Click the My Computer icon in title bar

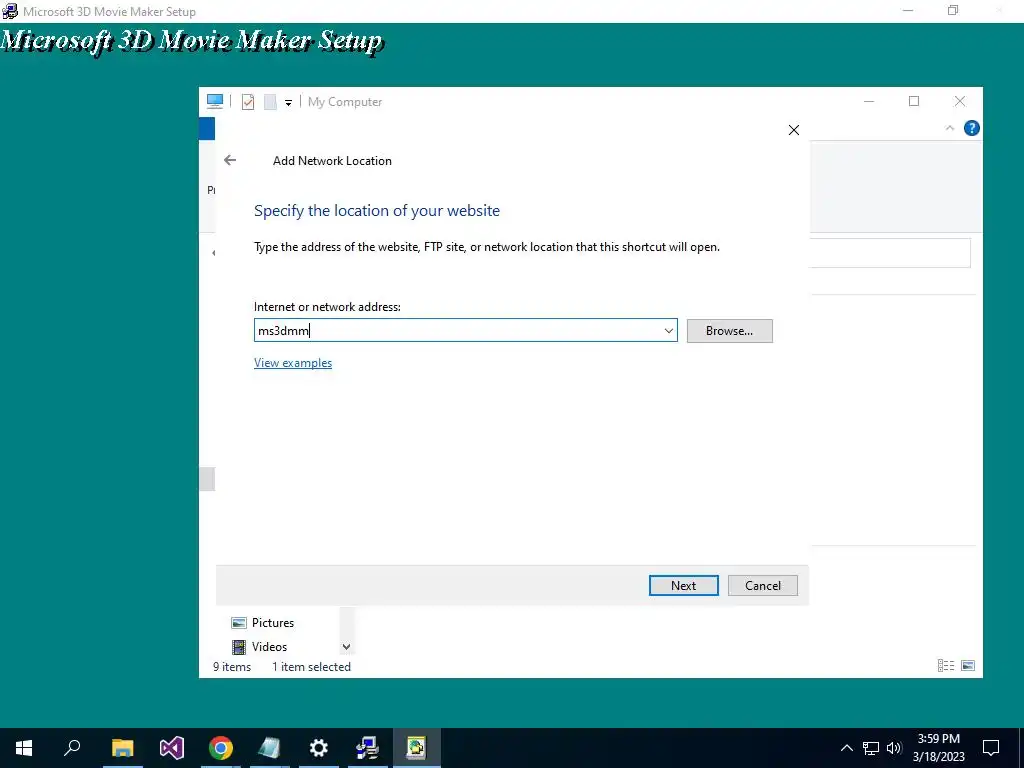(x=215, y=101)
